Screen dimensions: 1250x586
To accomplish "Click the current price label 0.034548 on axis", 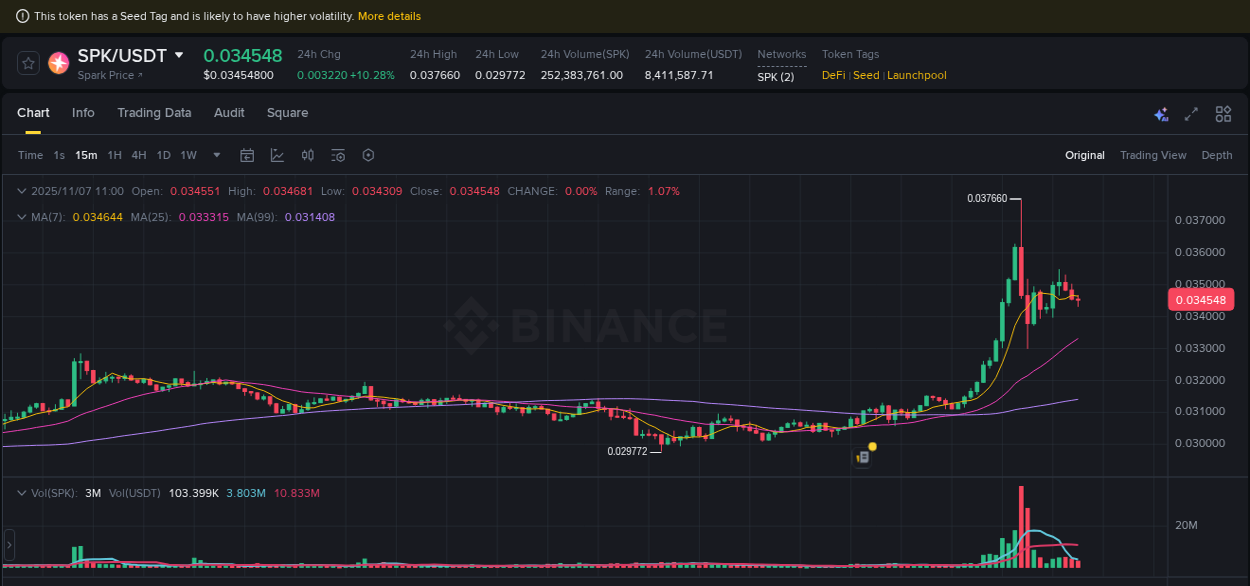I will (1201, 299).
